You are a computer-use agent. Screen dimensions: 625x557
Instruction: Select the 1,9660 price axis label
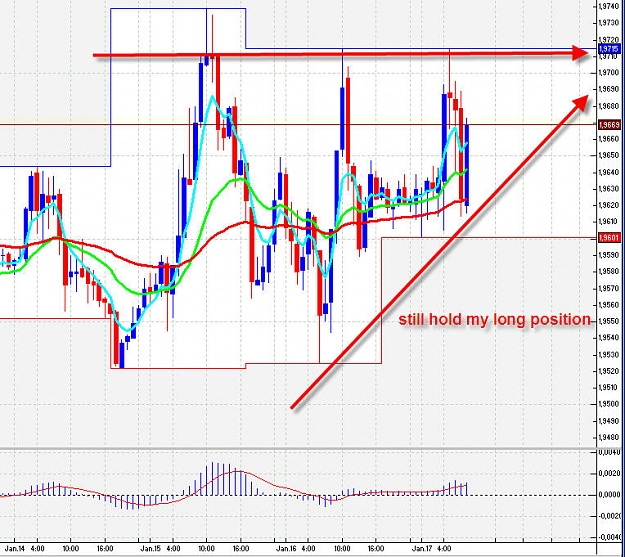610,139
